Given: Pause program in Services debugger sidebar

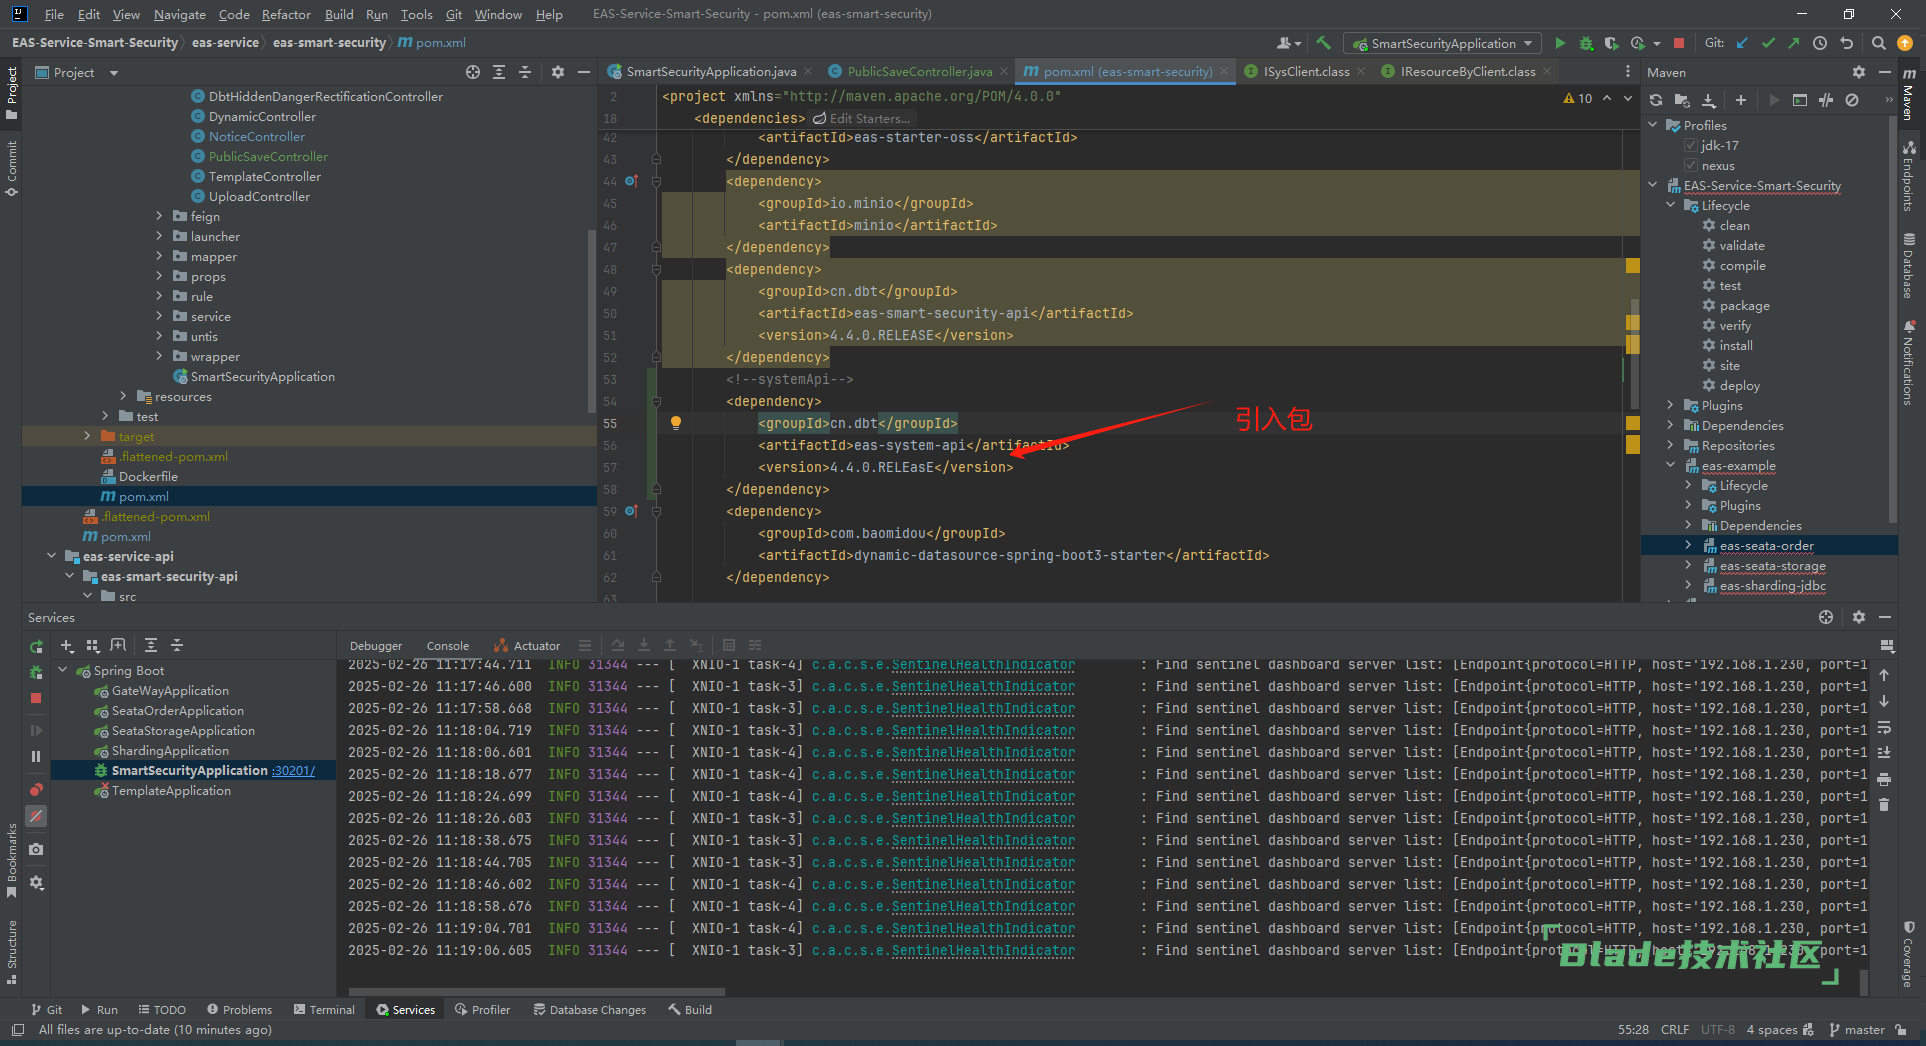Looking at the screenshot, I should (x=36, y=757).
